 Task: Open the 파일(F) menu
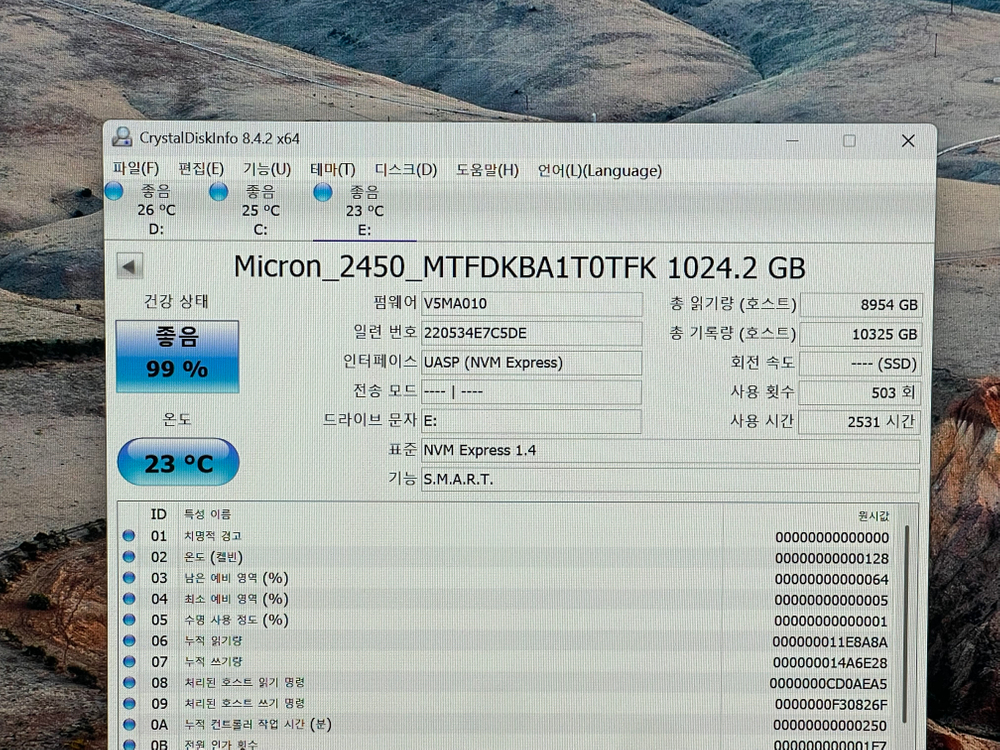click(x=135, y=170)
